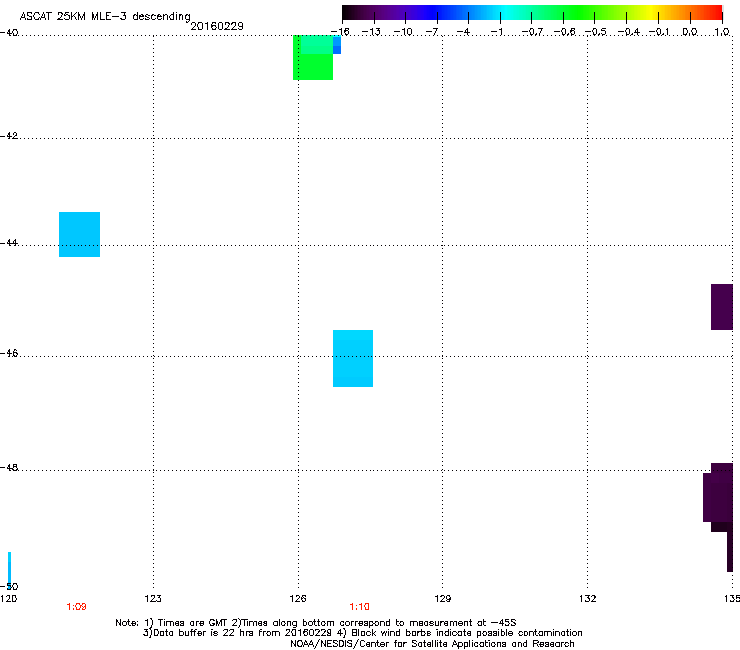Click the note line about Data buffer 22 hrs
Screen dimensions: 740x650
point(362,633)
